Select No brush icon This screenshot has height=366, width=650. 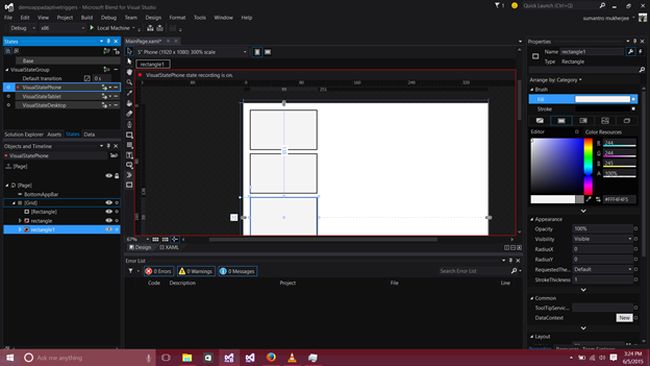[540, 121]
